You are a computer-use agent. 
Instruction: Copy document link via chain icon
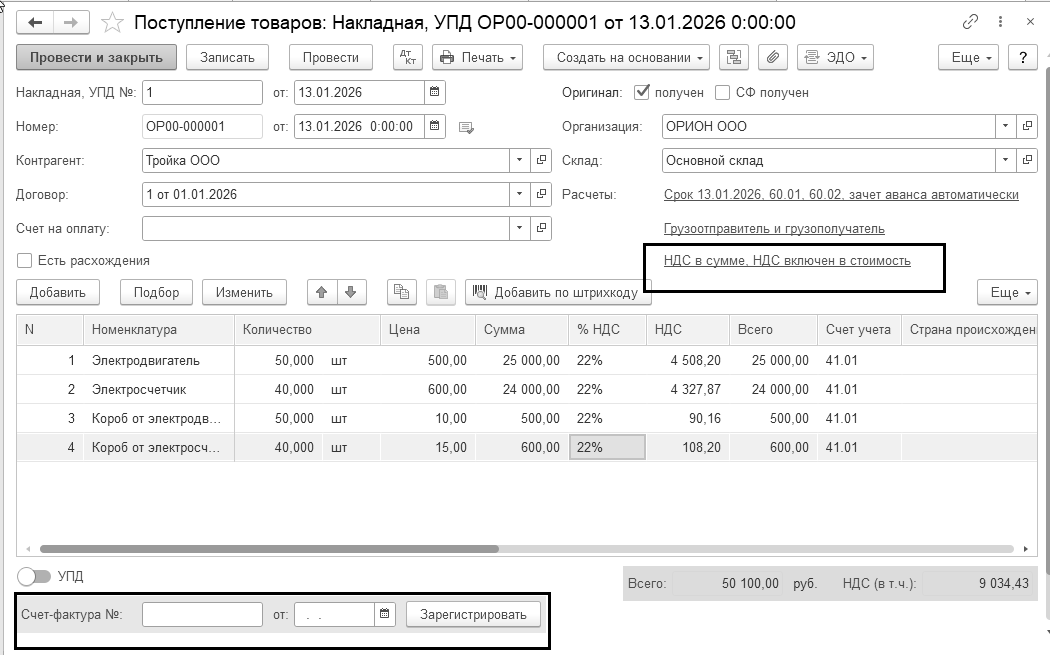coord(970,22)
